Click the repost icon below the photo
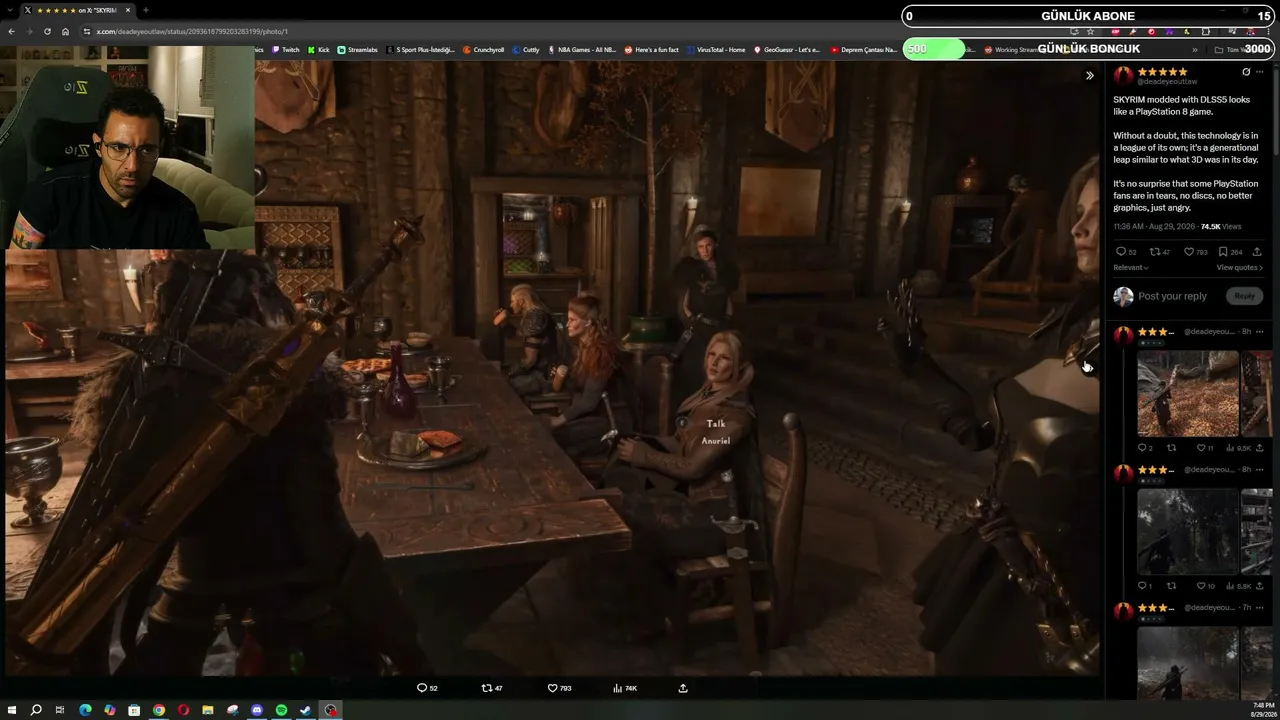 [x=487, y=688]
